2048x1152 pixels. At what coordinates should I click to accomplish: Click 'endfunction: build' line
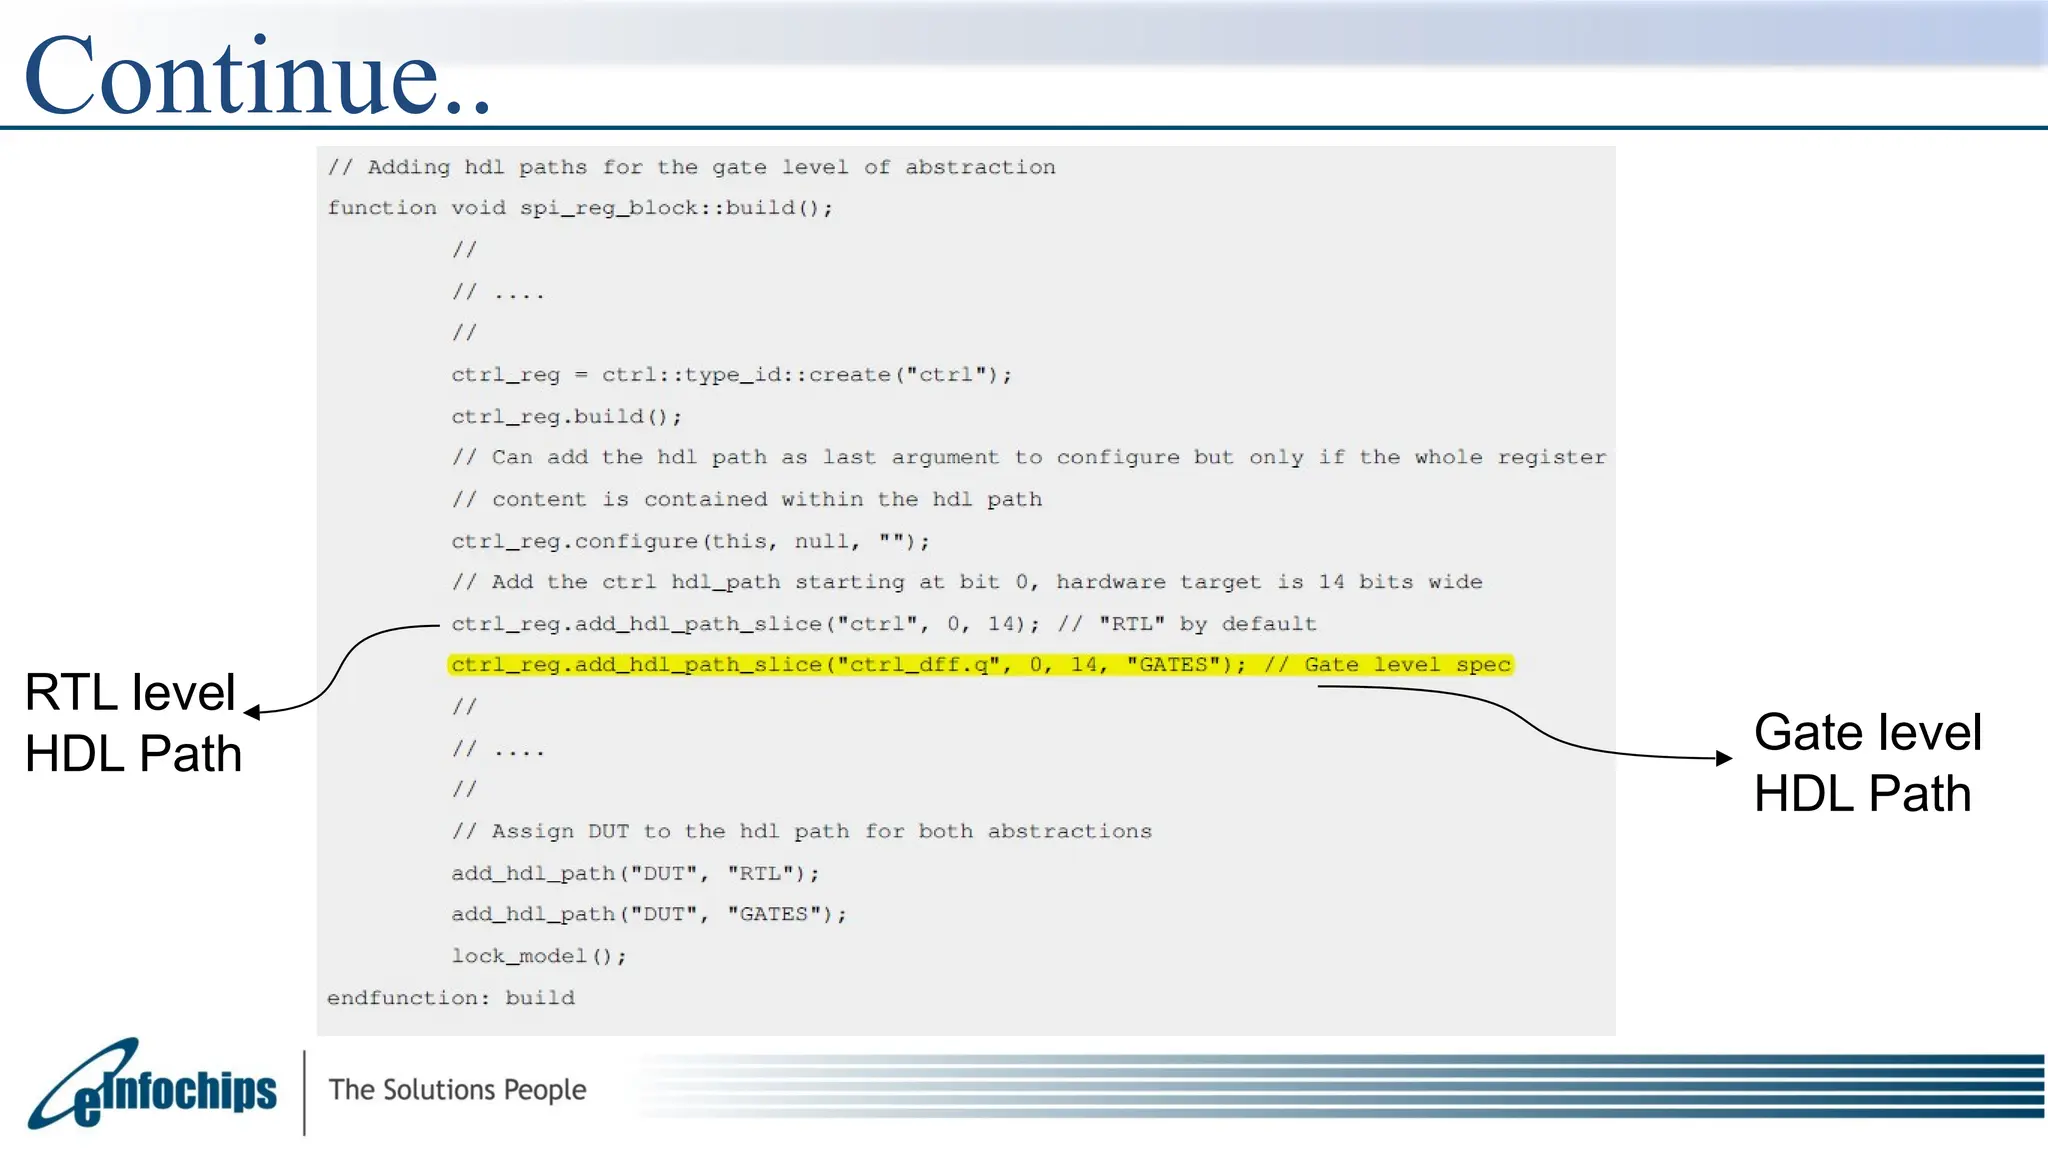click(x=451, y=998)
